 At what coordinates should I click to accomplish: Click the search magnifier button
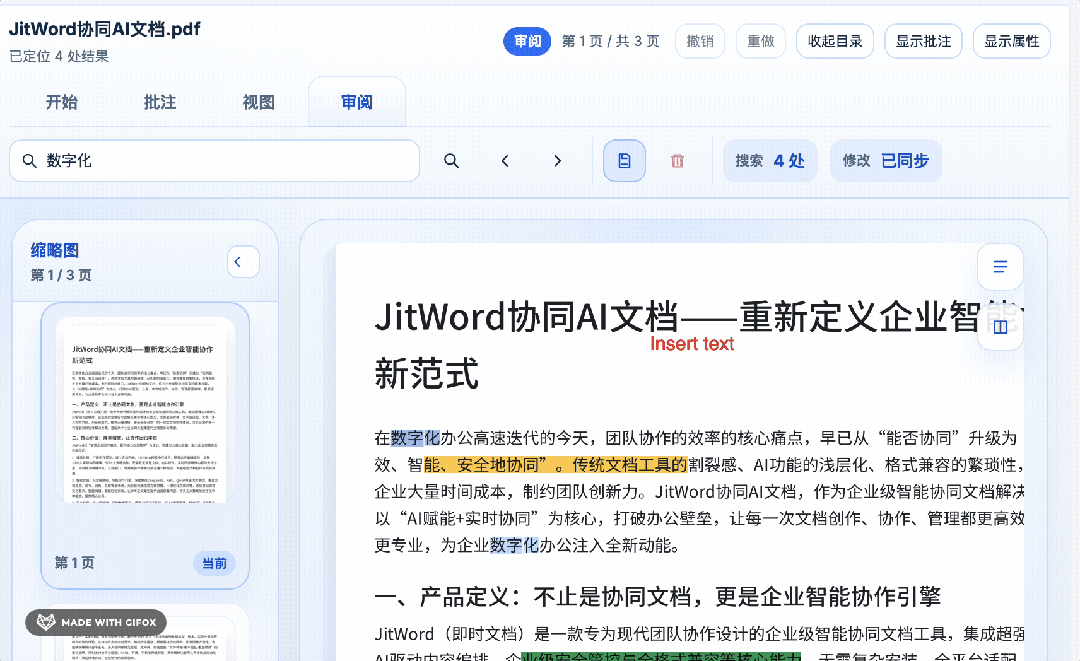(451, 160)
